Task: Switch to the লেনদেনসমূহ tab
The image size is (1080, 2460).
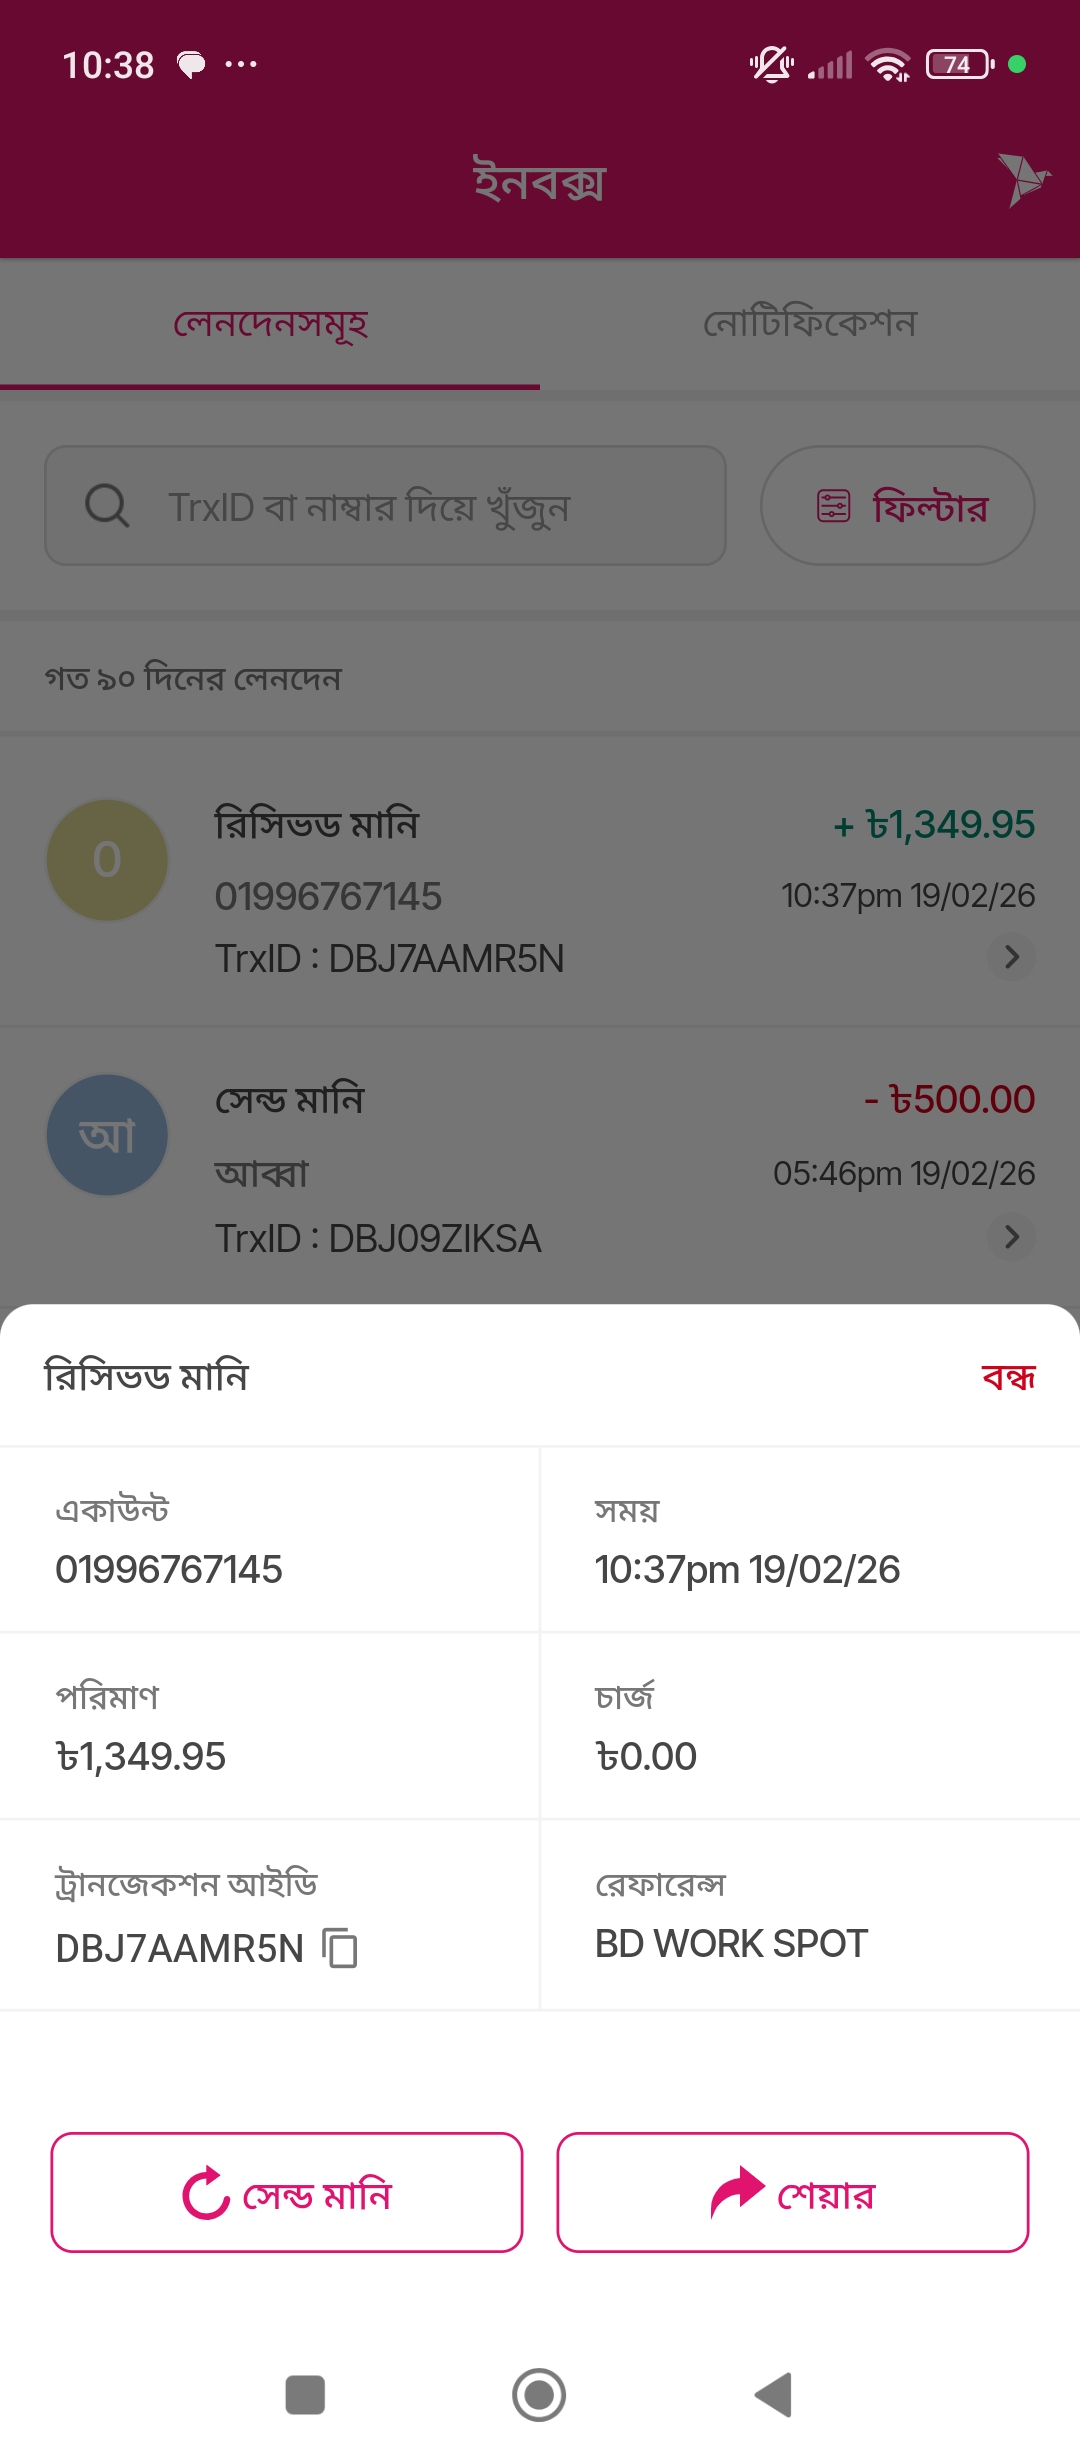Action: point(270,324)
